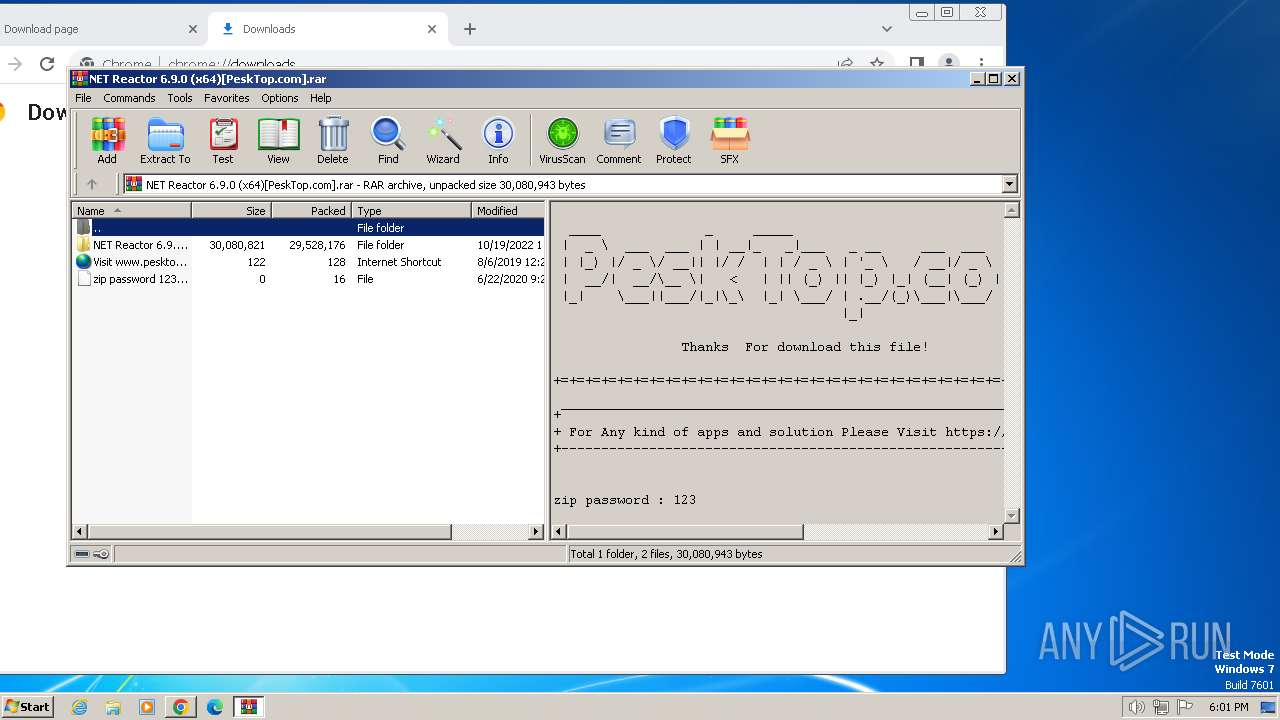Open the Options menu

pyautogui.click(x=280, y=98)
